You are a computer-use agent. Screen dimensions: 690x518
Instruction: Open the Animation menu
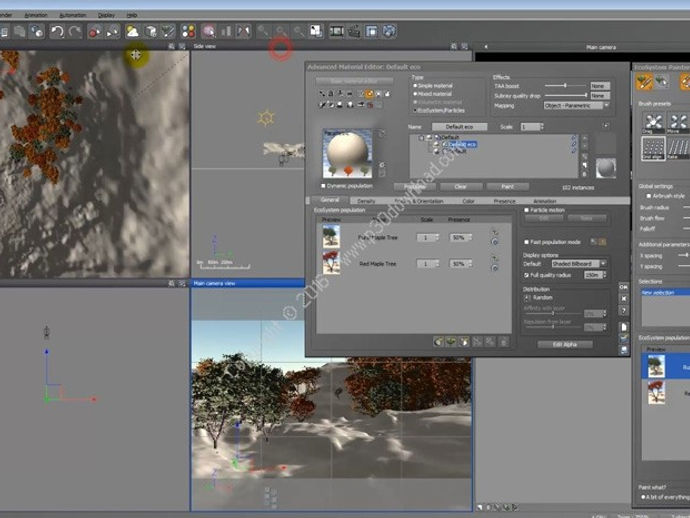[x=36, y=15]
